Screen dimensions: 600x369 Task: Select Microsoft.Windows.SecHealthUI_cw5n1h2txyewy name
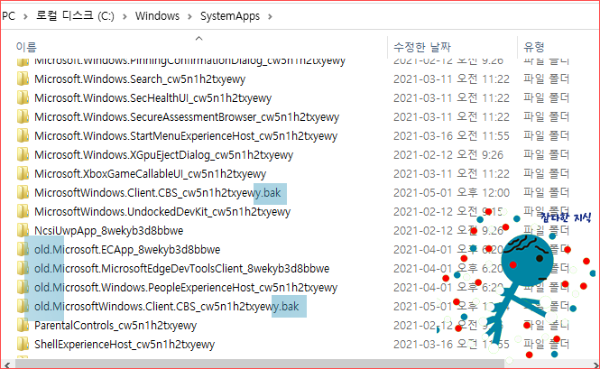(x=153, y=98)
